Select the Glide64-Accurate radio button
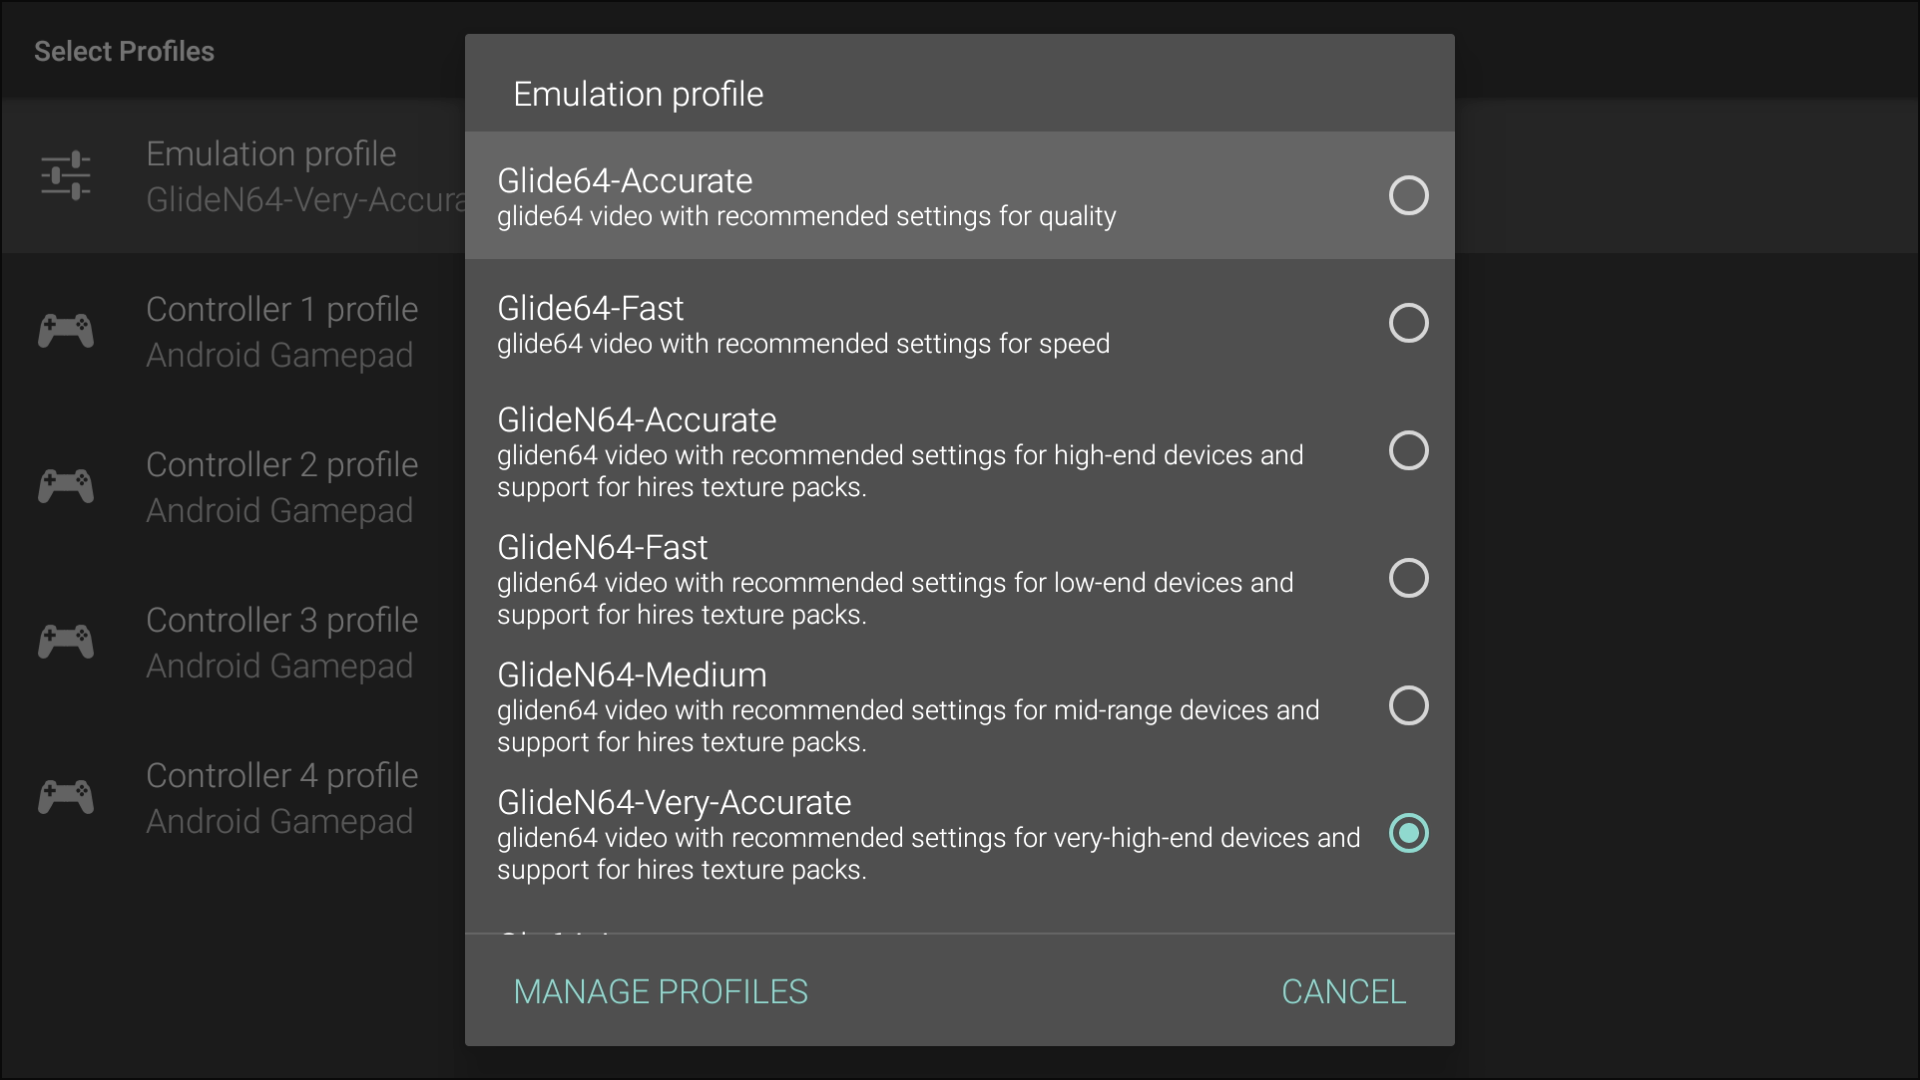1920x1080 pixels. click(1408, 196)
